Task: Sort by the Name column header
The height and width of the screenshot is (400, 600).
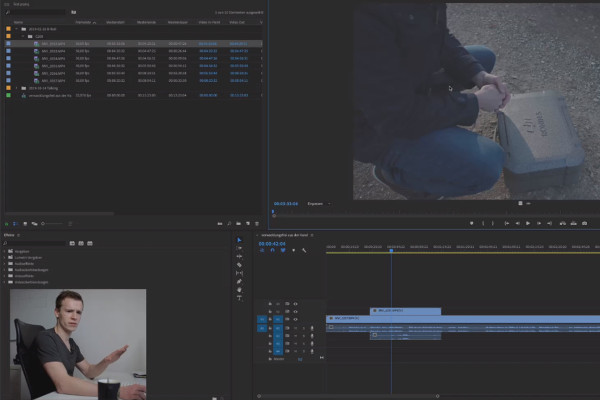Action: click(18, 22)
